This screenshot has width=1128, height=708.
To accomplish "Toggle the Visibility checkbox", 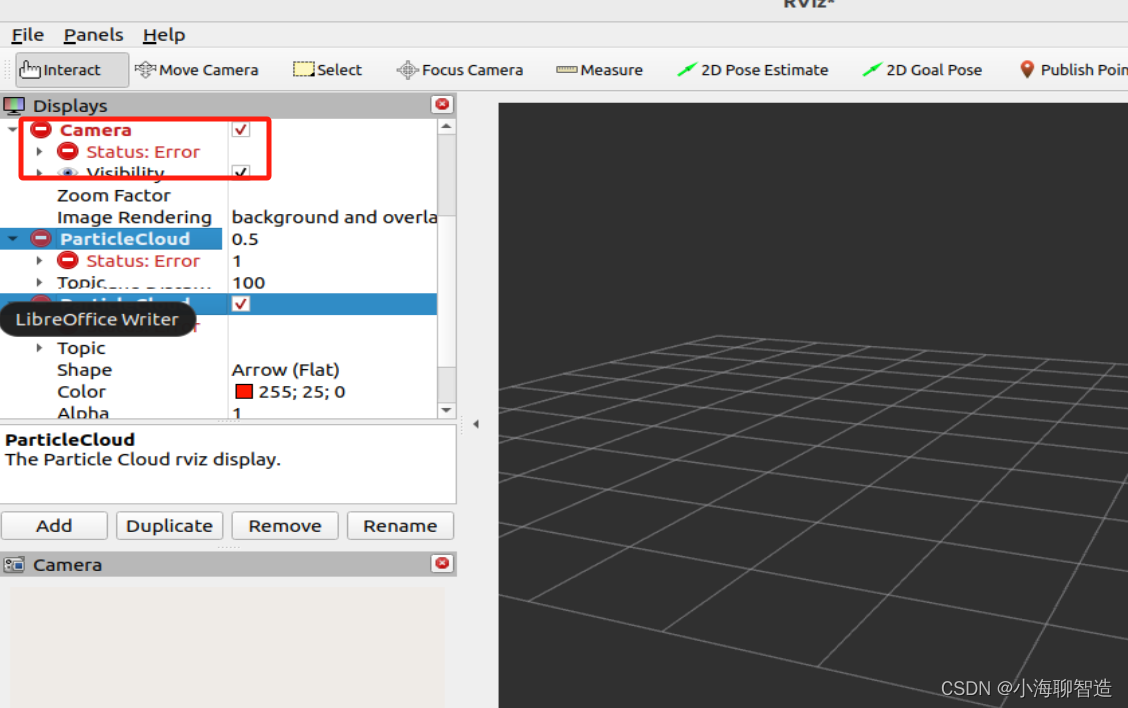I will 241,172.
